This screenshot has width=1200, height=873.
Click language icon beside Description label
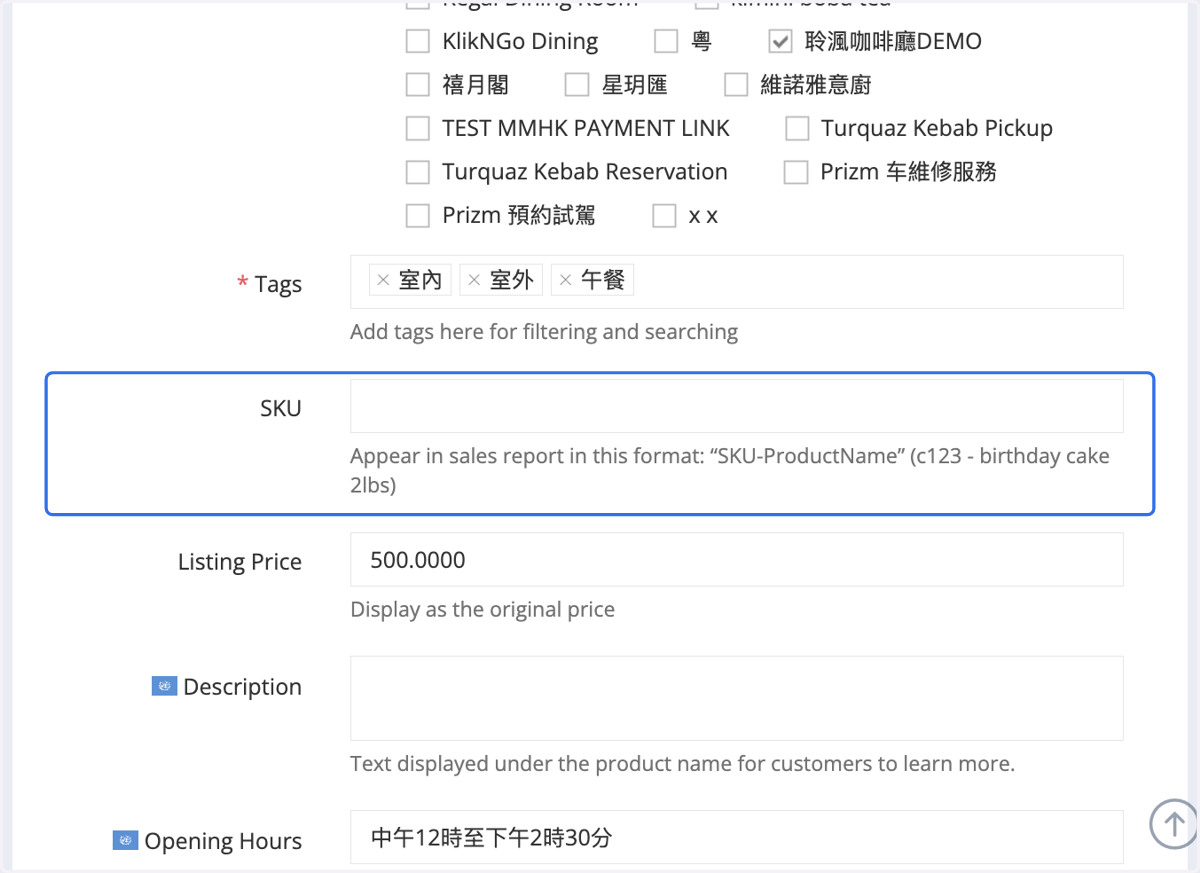pos(164,686)
